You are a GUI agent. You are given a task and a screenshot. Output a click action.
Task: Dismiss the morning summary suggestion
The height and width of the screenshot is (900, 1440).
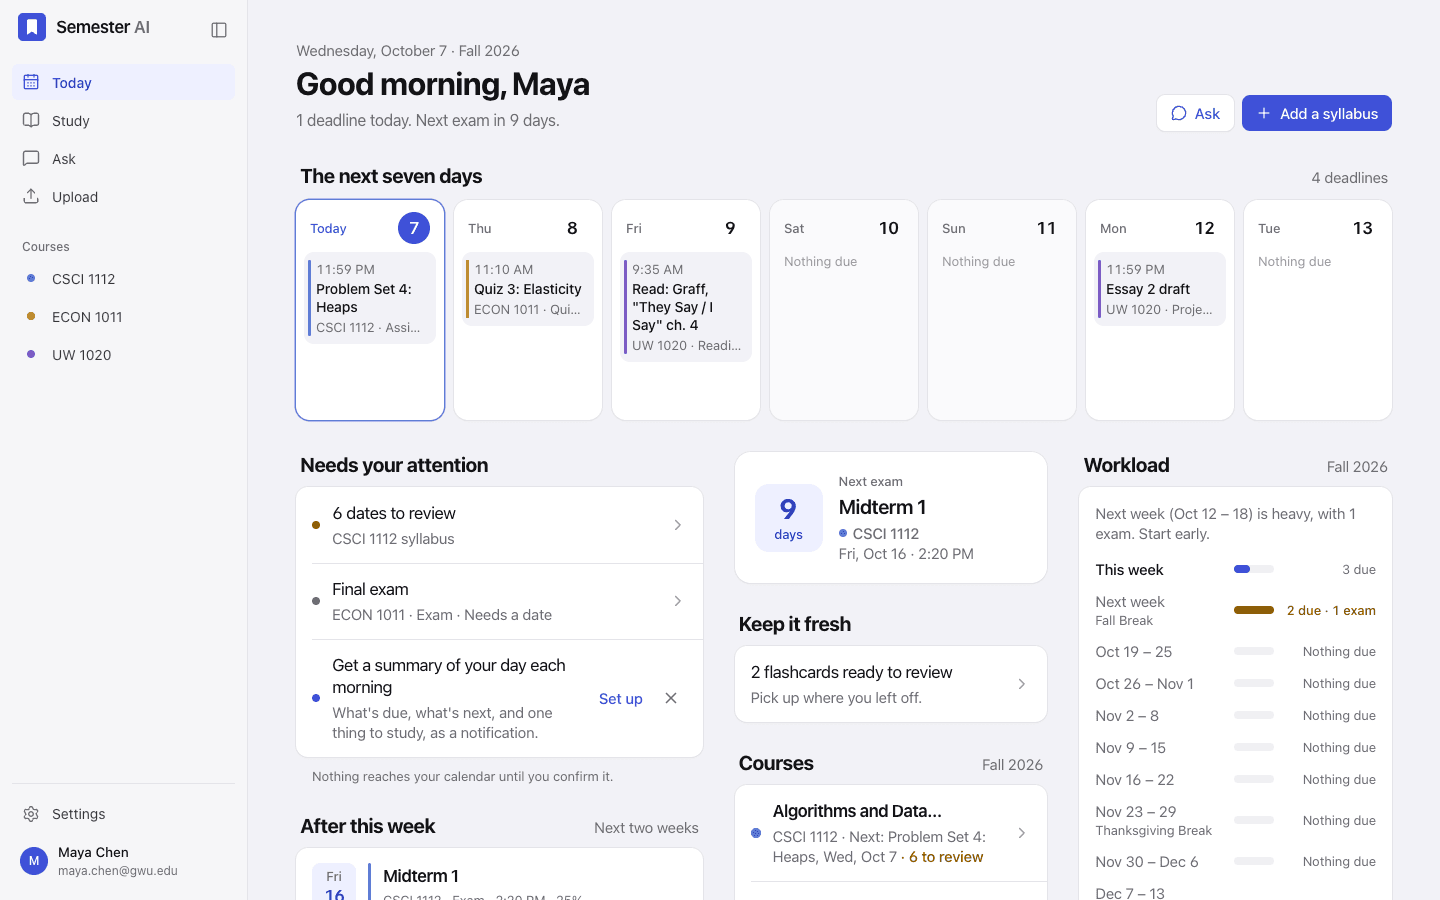pyautogui.click(x=671, y=698)
